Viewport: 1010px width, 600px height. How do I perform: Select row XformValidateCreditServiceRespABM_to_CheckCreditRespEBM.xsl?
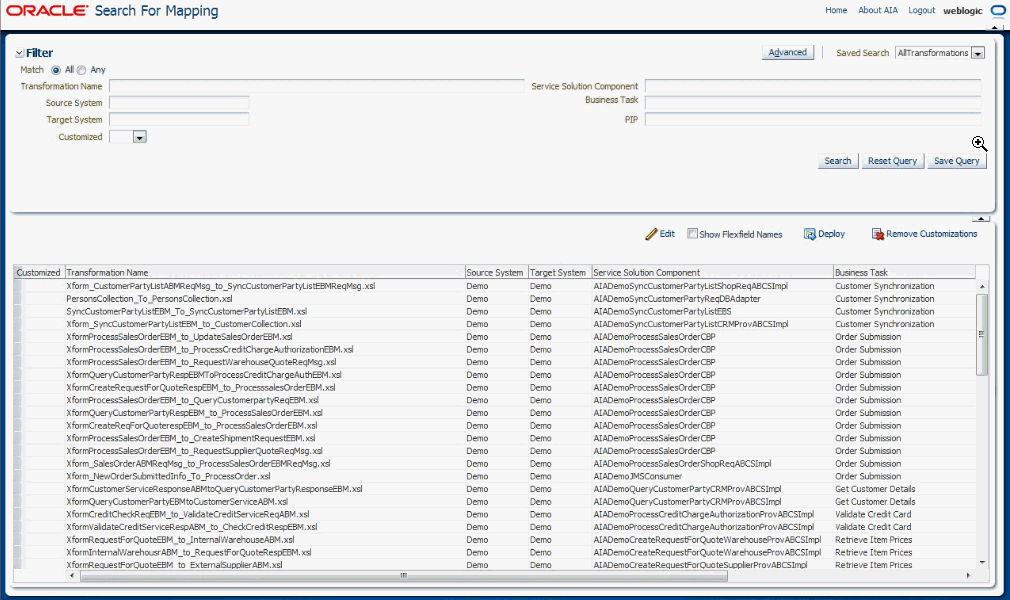(495, 527)
